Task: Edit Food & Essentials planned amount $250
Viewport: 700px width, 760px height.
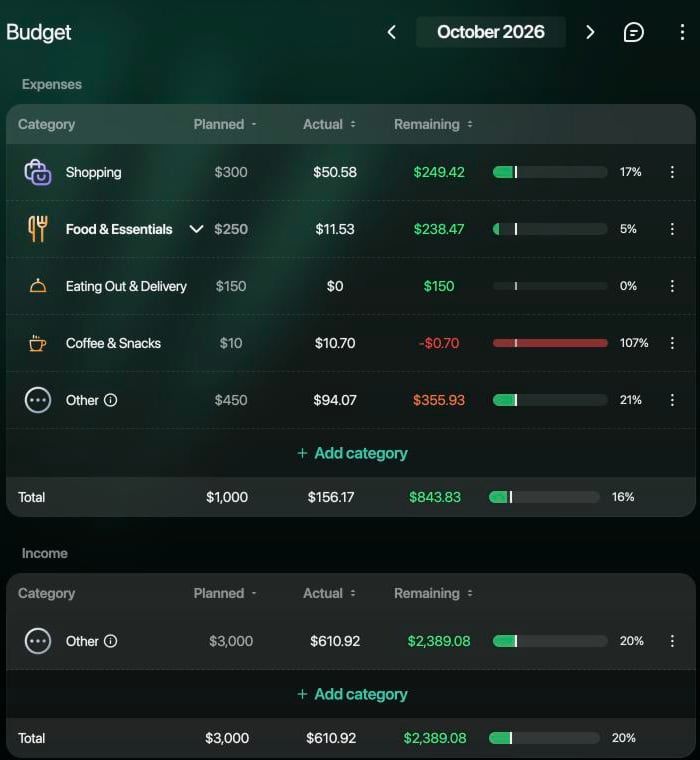Action: pos(231,229)
